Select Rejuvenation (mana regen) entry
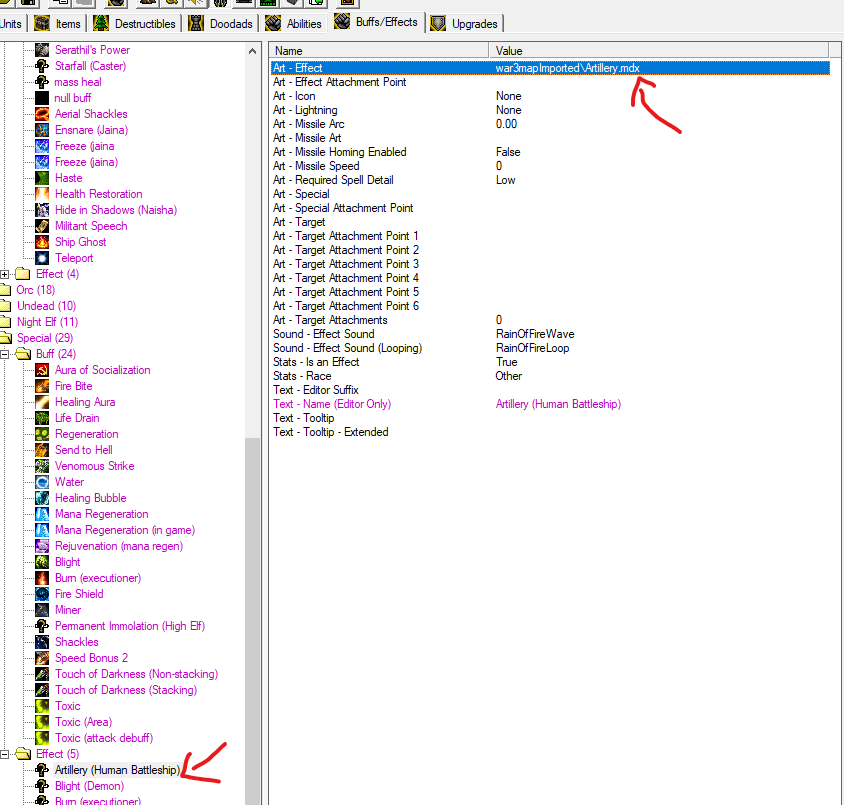The image size is (844, 805). point(119,546)
